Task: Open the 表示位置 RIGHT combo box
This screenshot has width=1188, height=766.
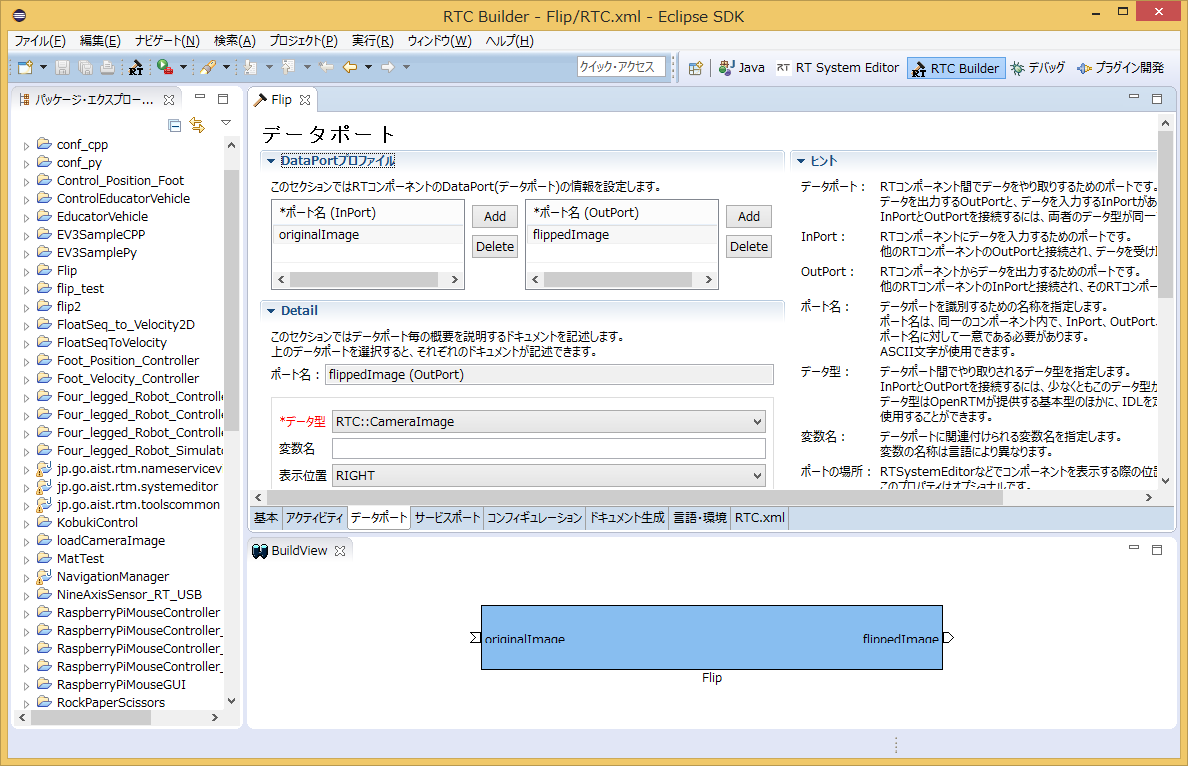Action: [x=549, y=475]
